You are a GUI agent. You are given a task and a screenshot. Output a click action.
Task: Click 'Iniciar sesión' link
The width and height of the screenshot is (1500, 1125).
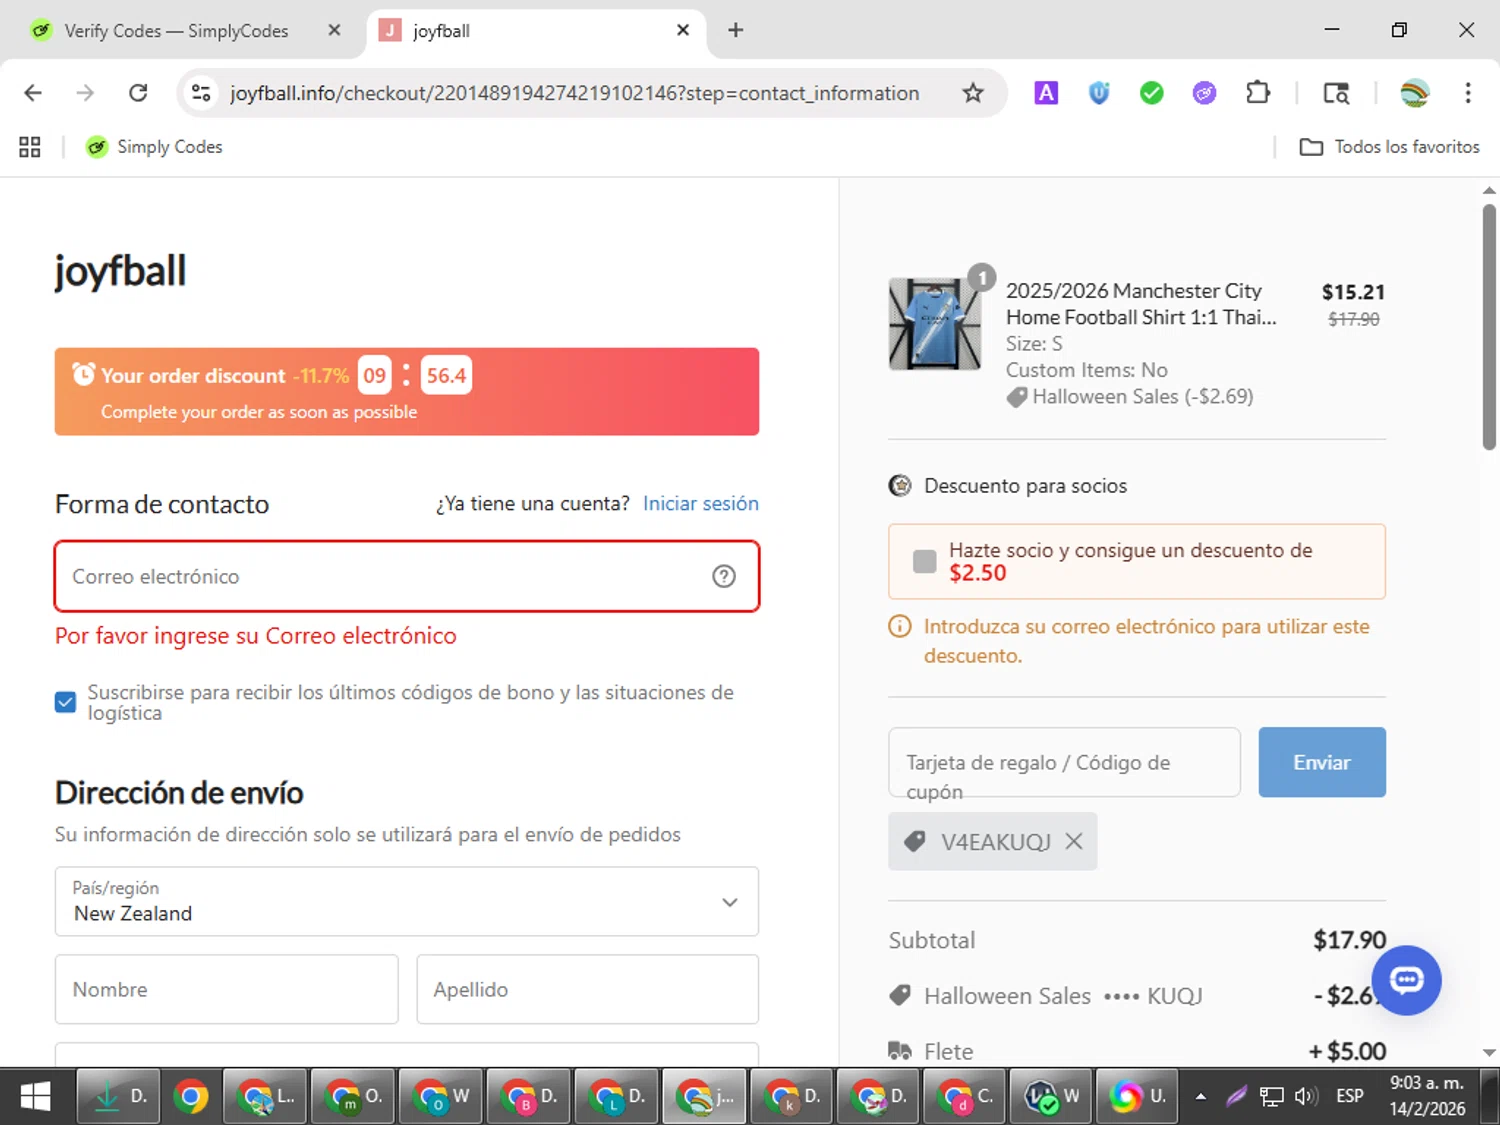coord(700,503)
